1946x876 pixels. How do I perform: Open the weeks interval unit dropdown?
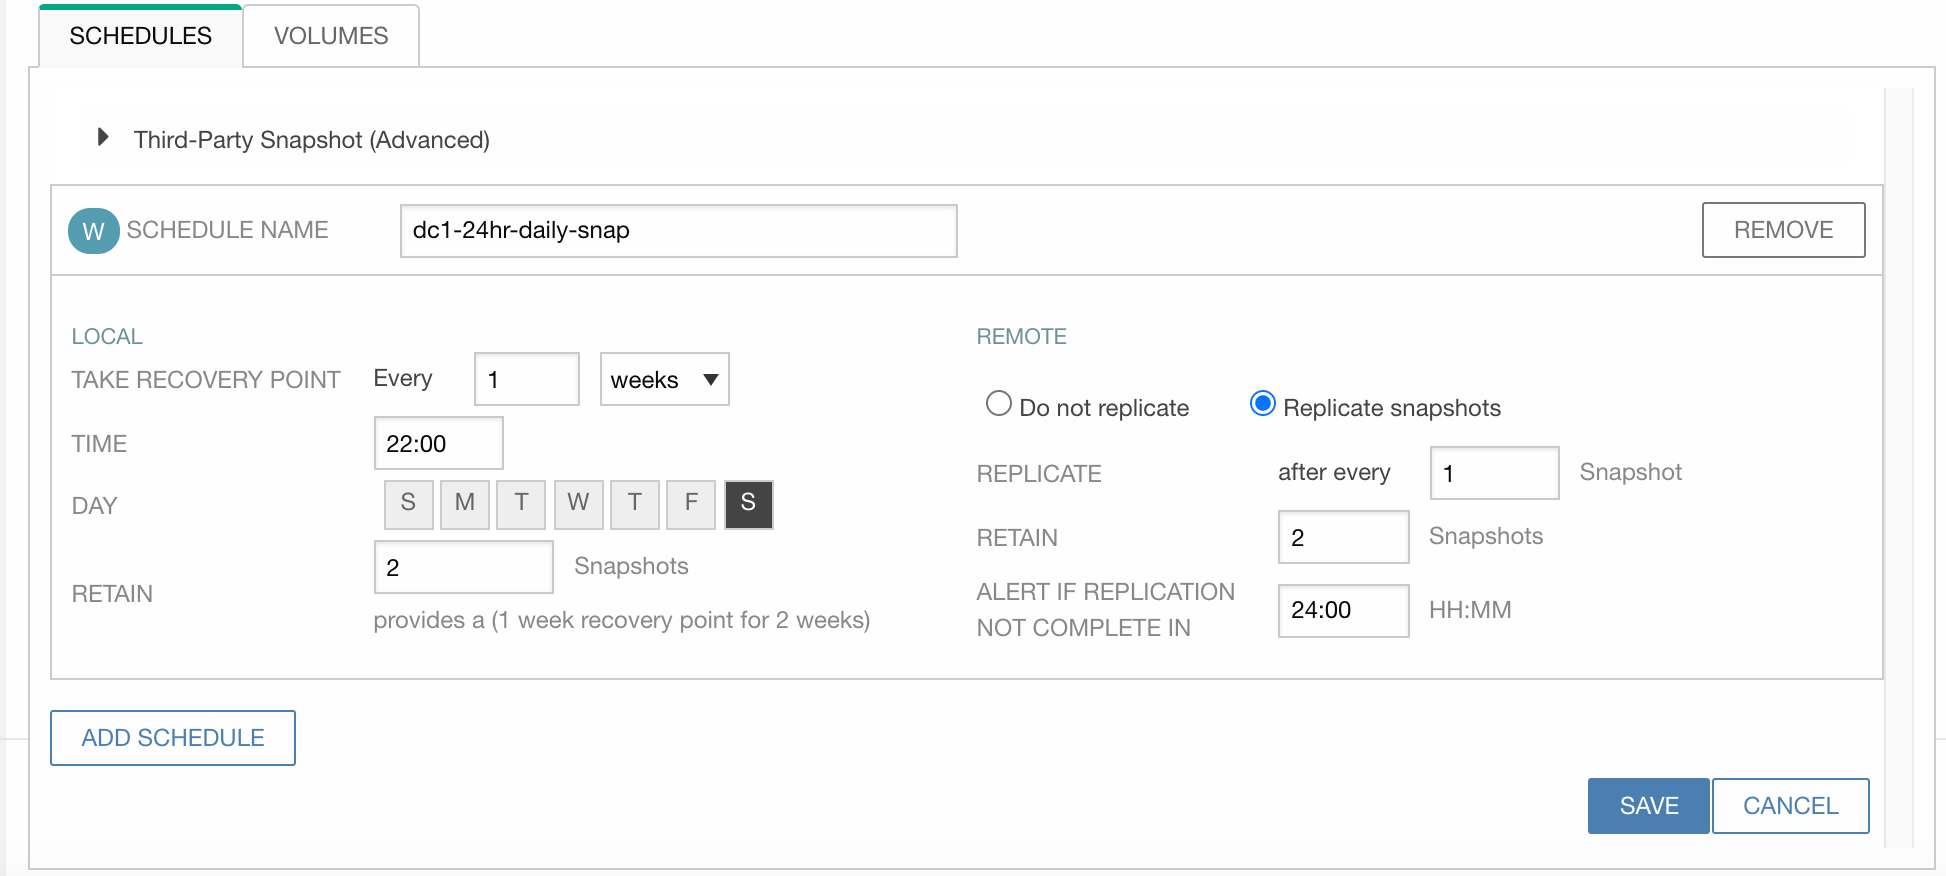click(x=664, y=379)
